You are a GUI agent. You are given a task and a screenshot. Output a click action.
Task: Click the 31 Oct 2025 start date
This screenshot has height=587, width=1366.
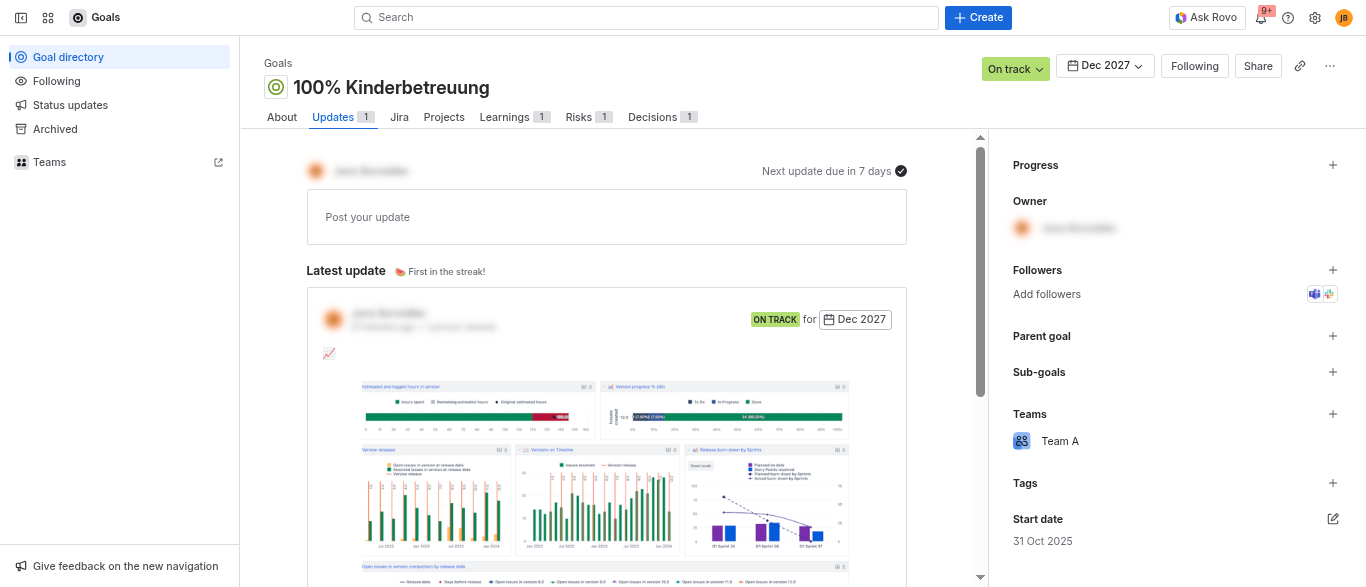[1043, 541]
